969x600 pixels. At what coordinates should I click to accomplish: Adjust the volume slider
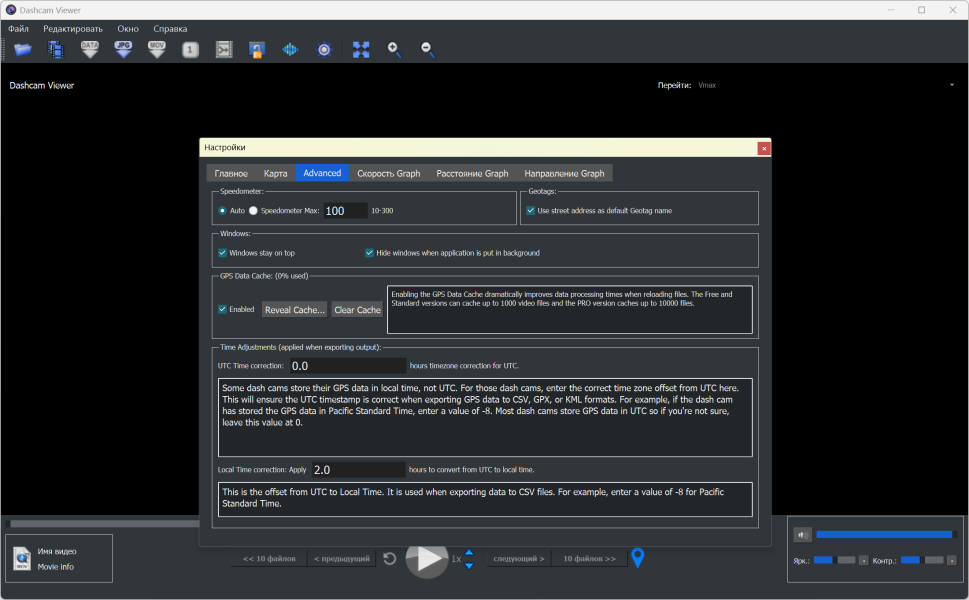click(884, 534)
